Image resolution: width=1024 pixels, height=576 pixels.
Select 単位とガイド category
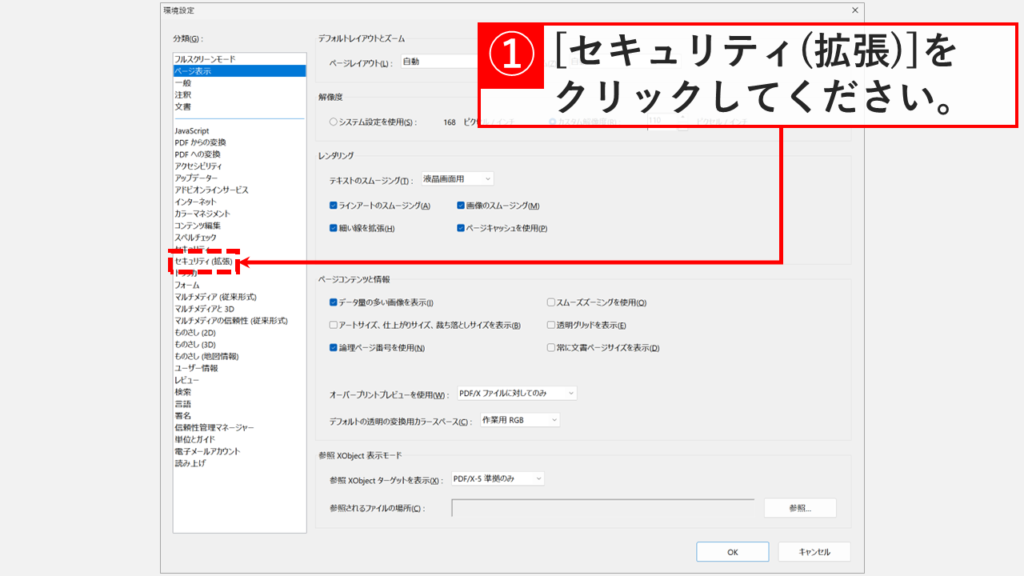(195, 439)
